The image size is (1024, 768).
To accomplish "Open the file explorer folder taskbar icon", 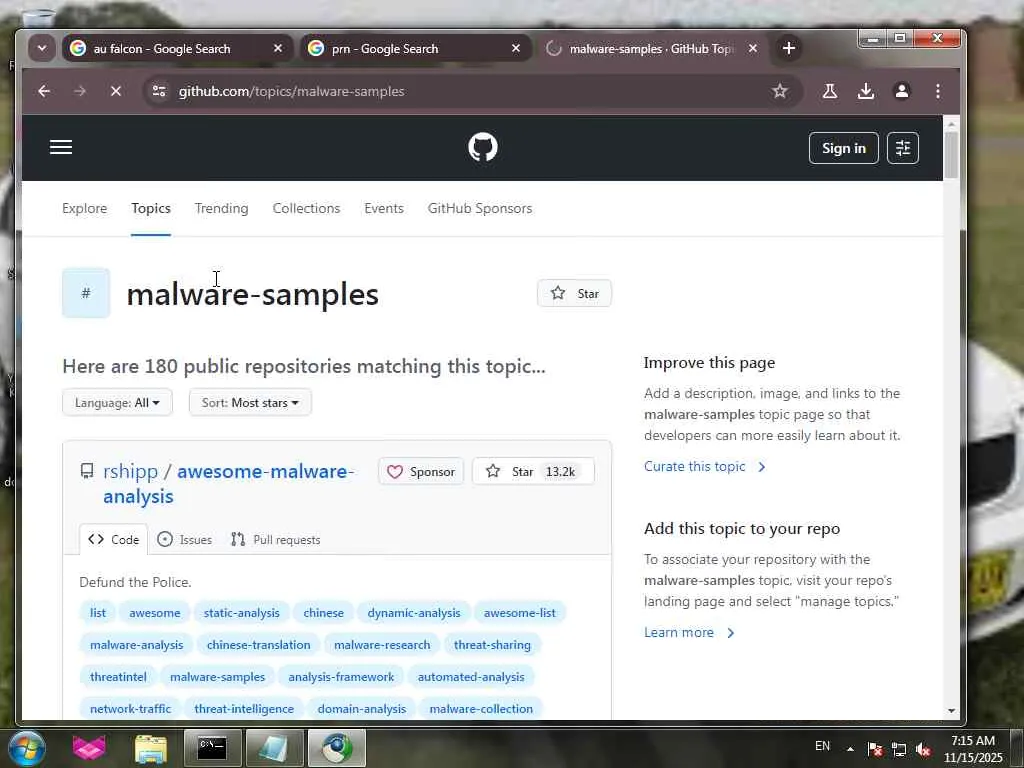I will pyautogui.click(x=151, y=748).
